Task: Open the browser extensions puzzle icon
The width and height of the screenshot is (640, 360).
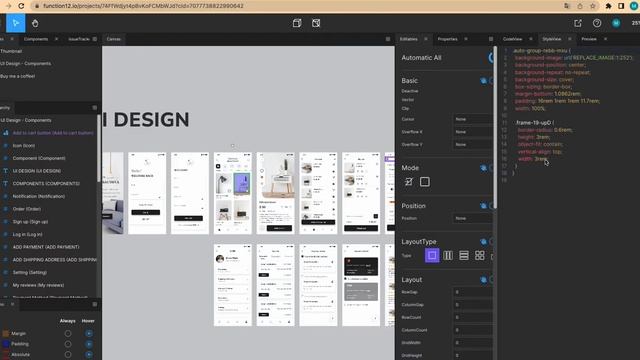Action: click(x=608, y=6)
